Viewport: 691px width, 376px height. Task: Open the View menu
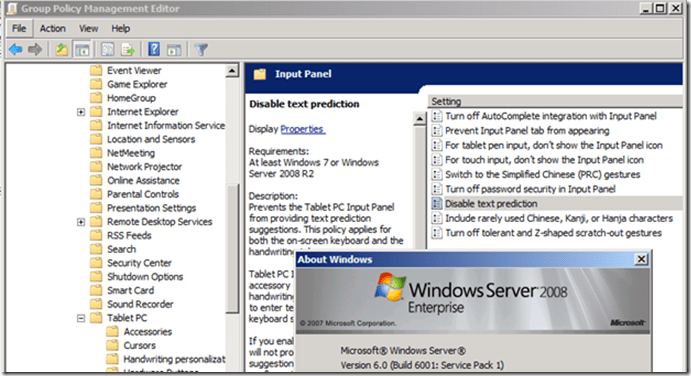(88, 29)
